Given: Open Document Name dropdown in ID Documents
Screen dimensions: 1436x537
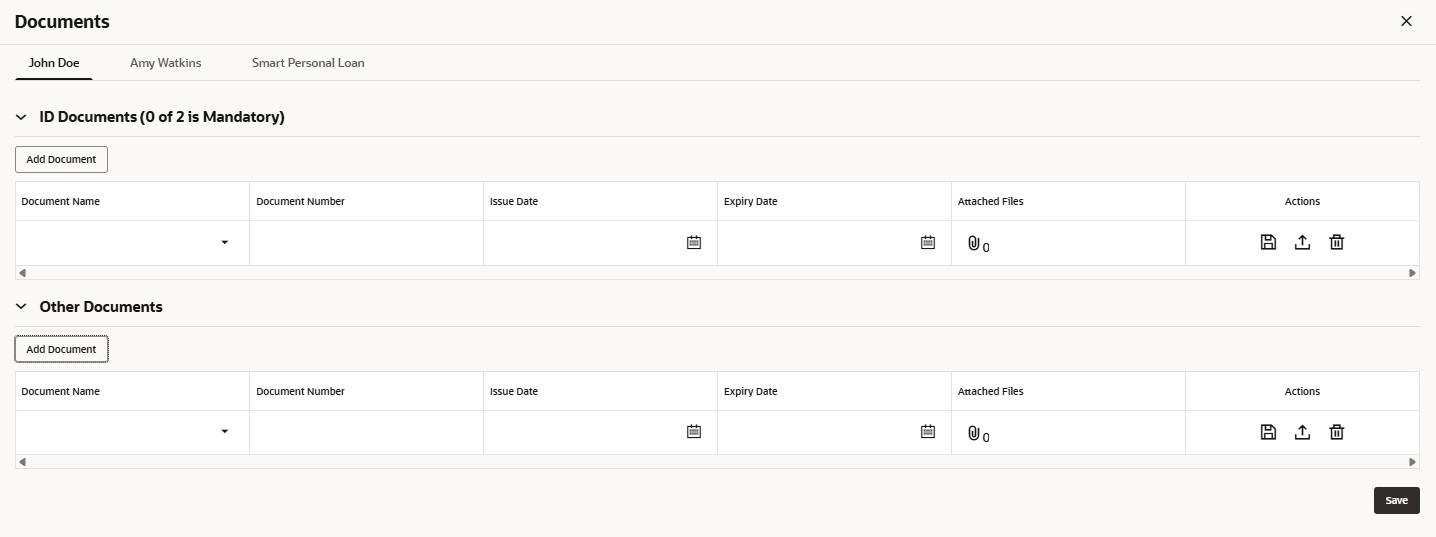Looking at the screenshot, I should (x=224, y=242).
